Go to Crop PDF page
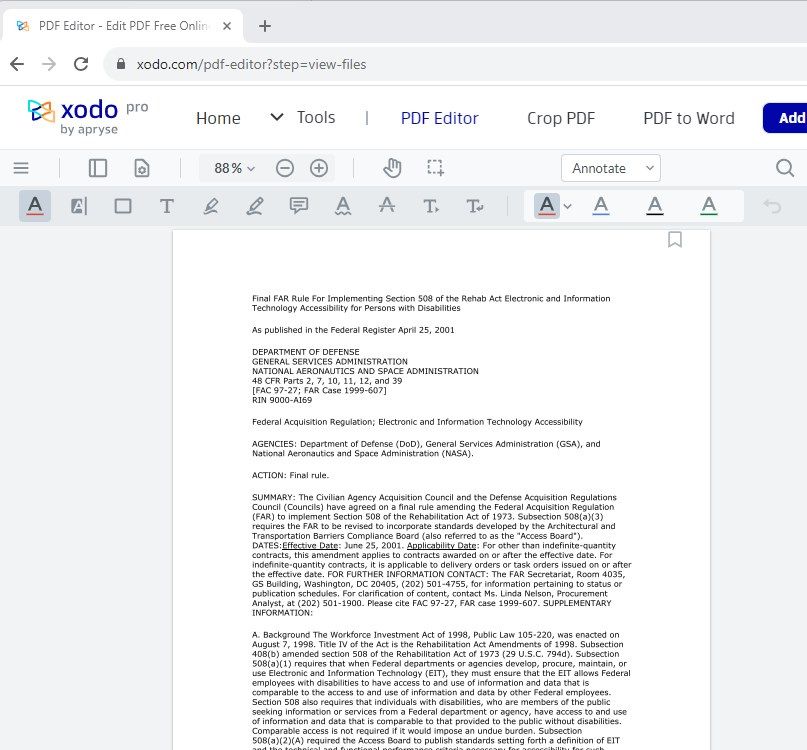The width and height of the screenshot is (807, 750). coord(561,118)
